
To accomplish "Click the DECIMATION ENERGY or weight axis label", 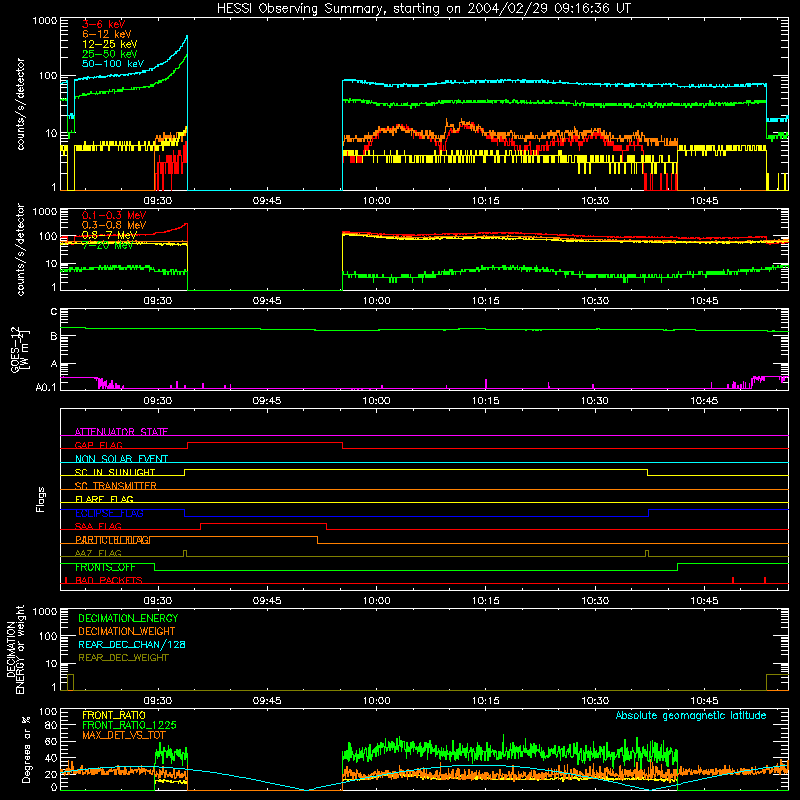I will pyautogui.click(x=15, y=649).
